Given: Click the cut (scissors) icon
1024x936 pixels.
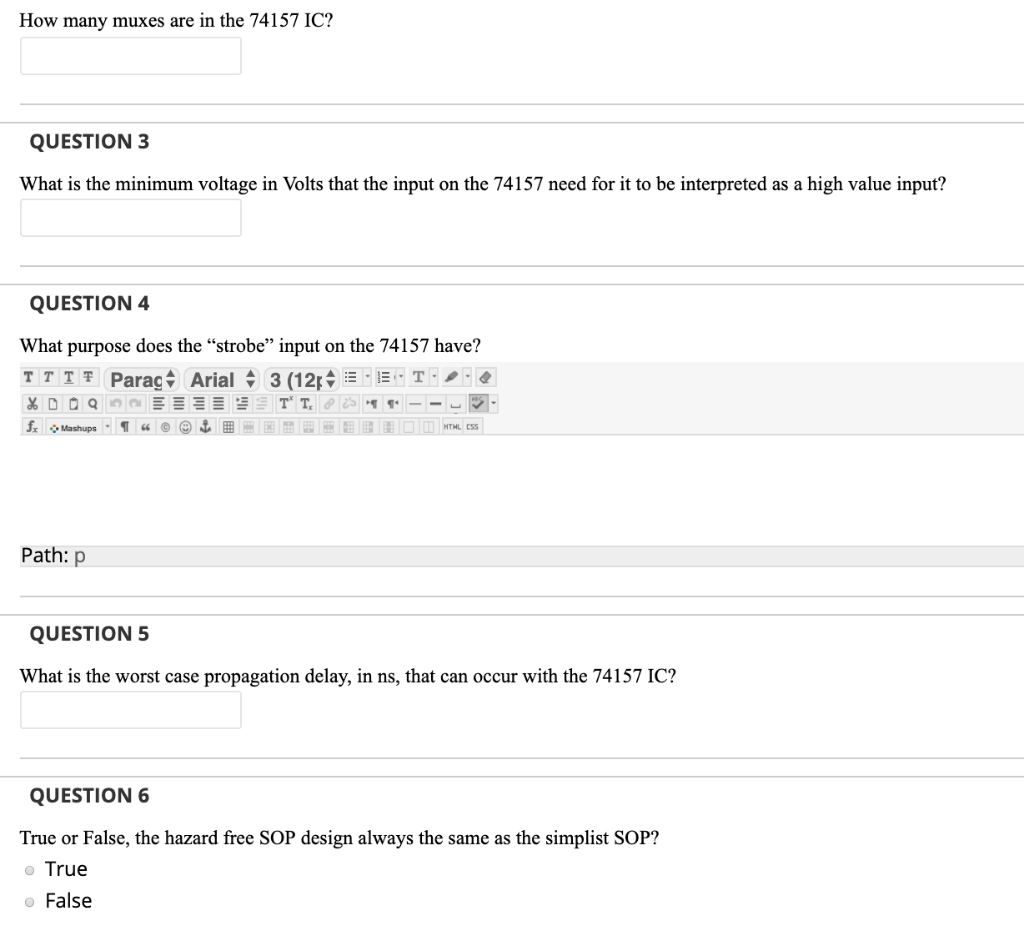Looking at the screenshot, I should pos(32,402).
